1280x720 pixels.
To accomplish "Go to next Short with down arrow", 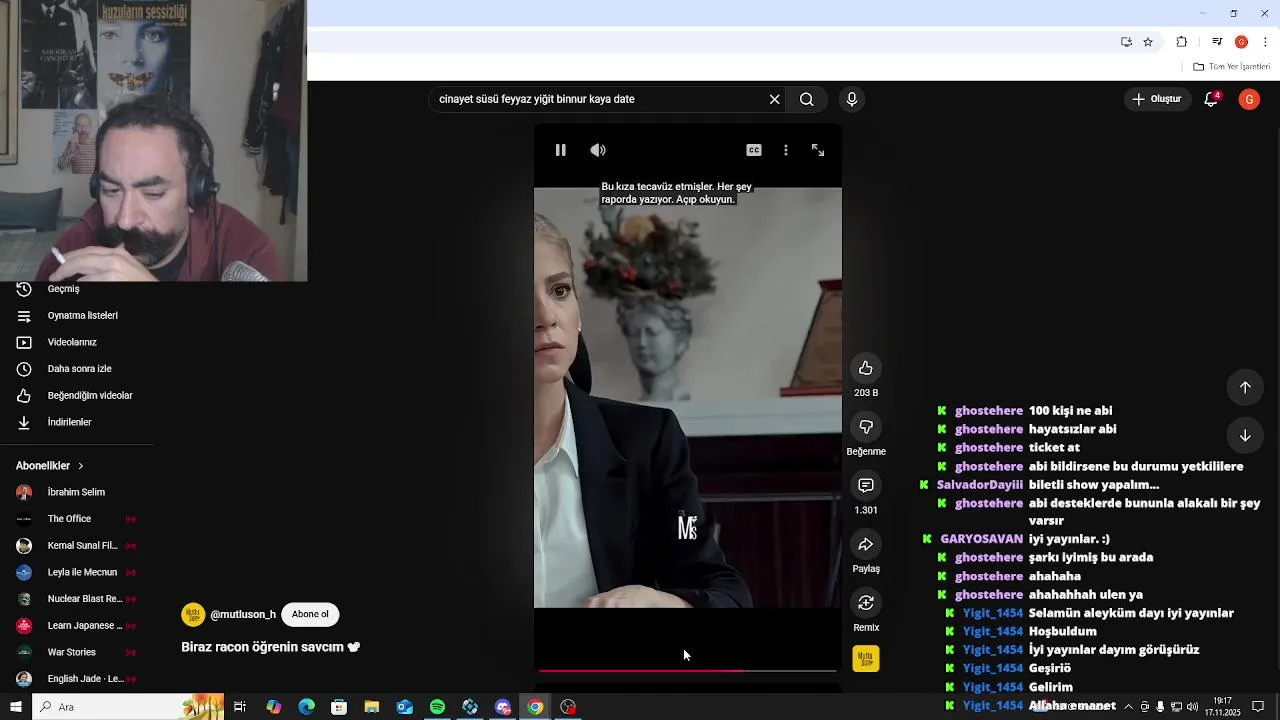I will tap(1245, 435).
